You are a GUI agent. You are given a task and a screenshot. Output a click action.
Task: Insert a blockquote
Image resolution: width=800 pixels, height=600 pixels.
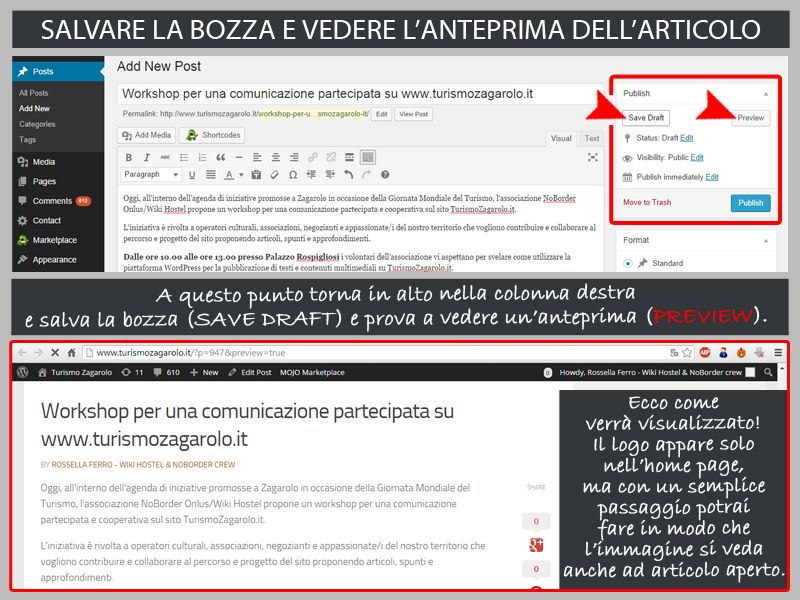tap(221, 158)
